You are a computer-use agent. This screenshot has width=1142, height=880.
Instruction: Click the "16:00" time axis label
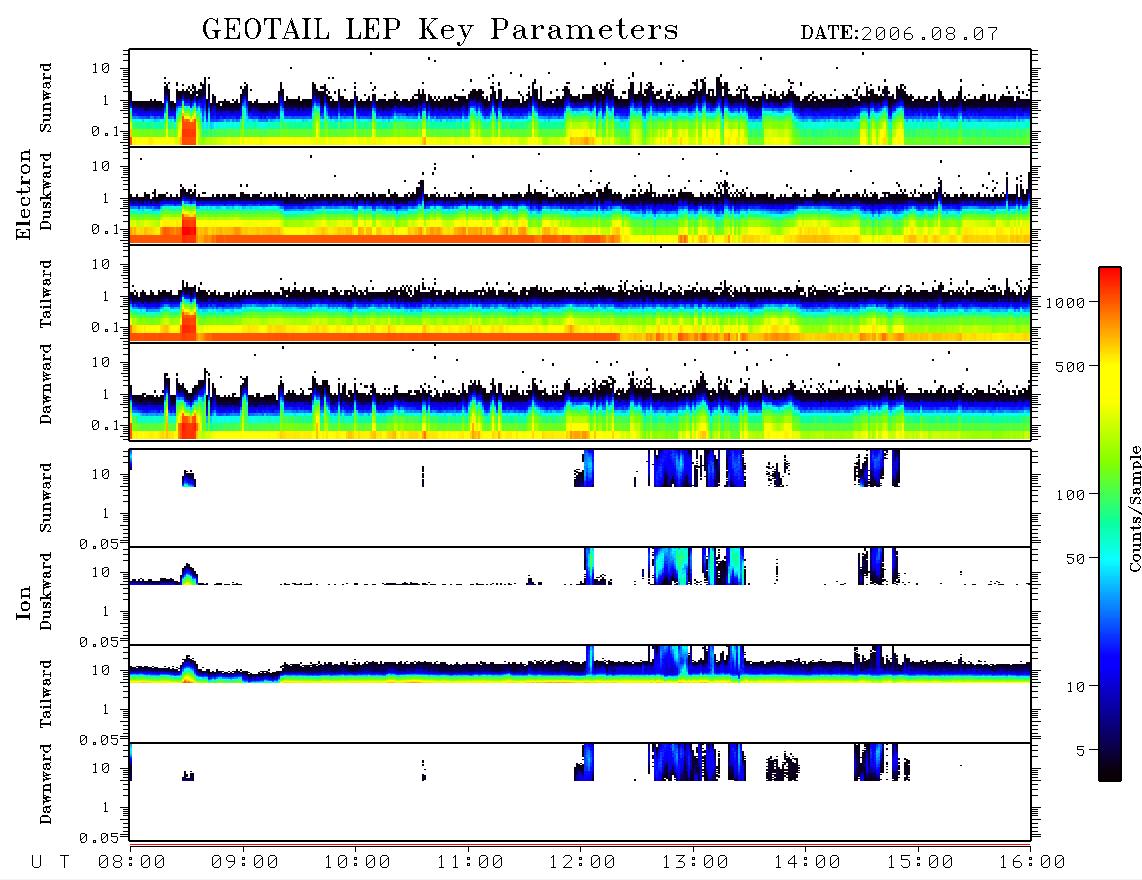coord(1032,863)
